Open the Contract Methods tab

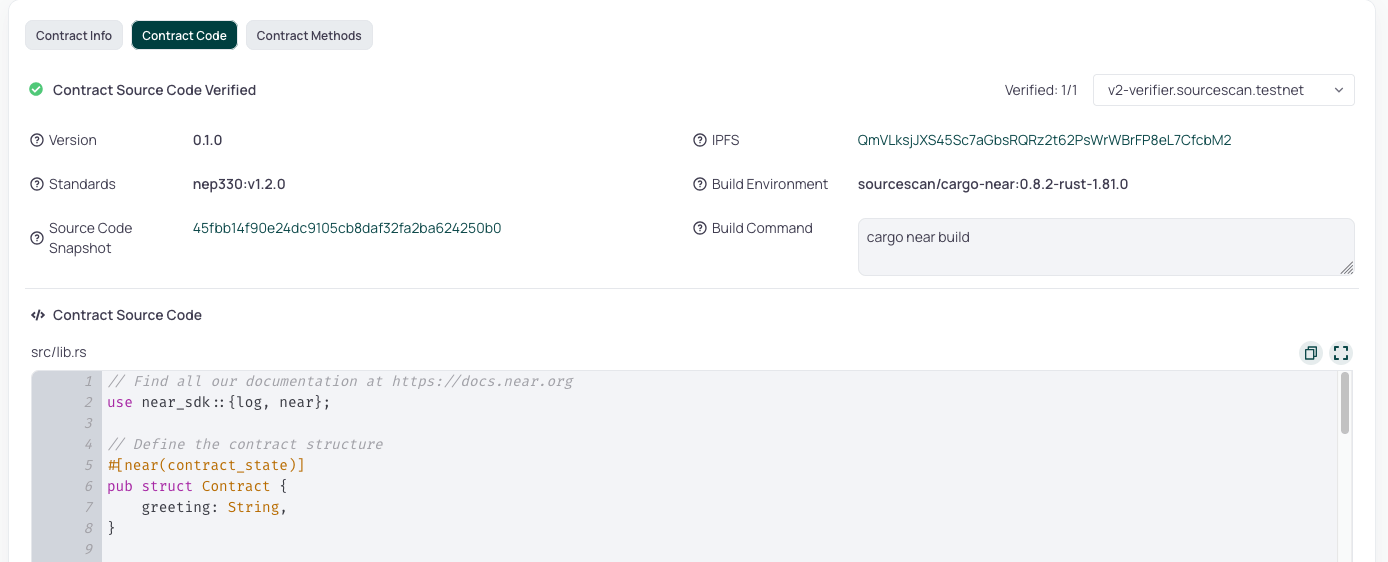tap(309, 35)
